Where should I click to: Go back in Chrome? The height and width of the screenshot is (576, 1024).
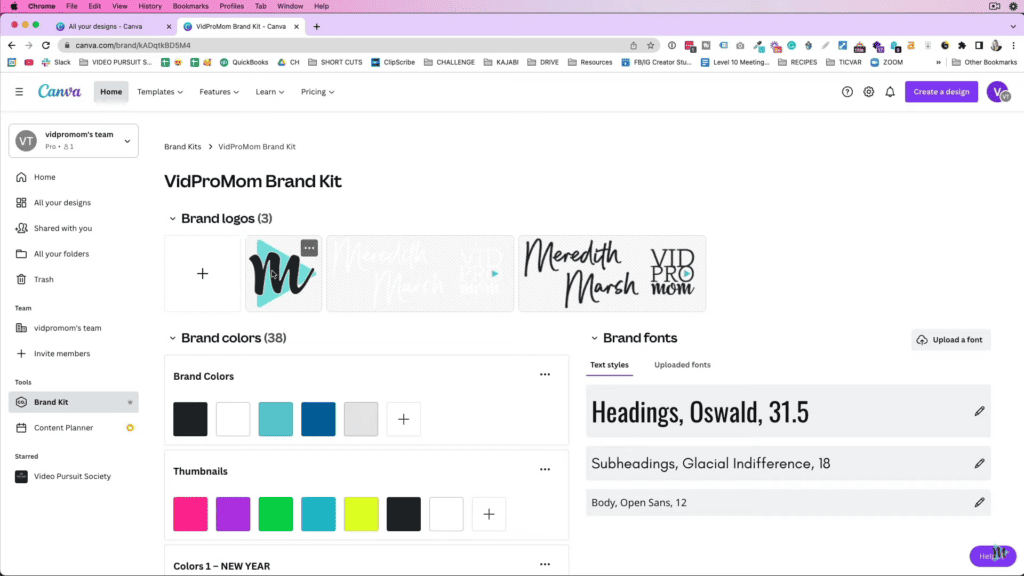[12, 45]
